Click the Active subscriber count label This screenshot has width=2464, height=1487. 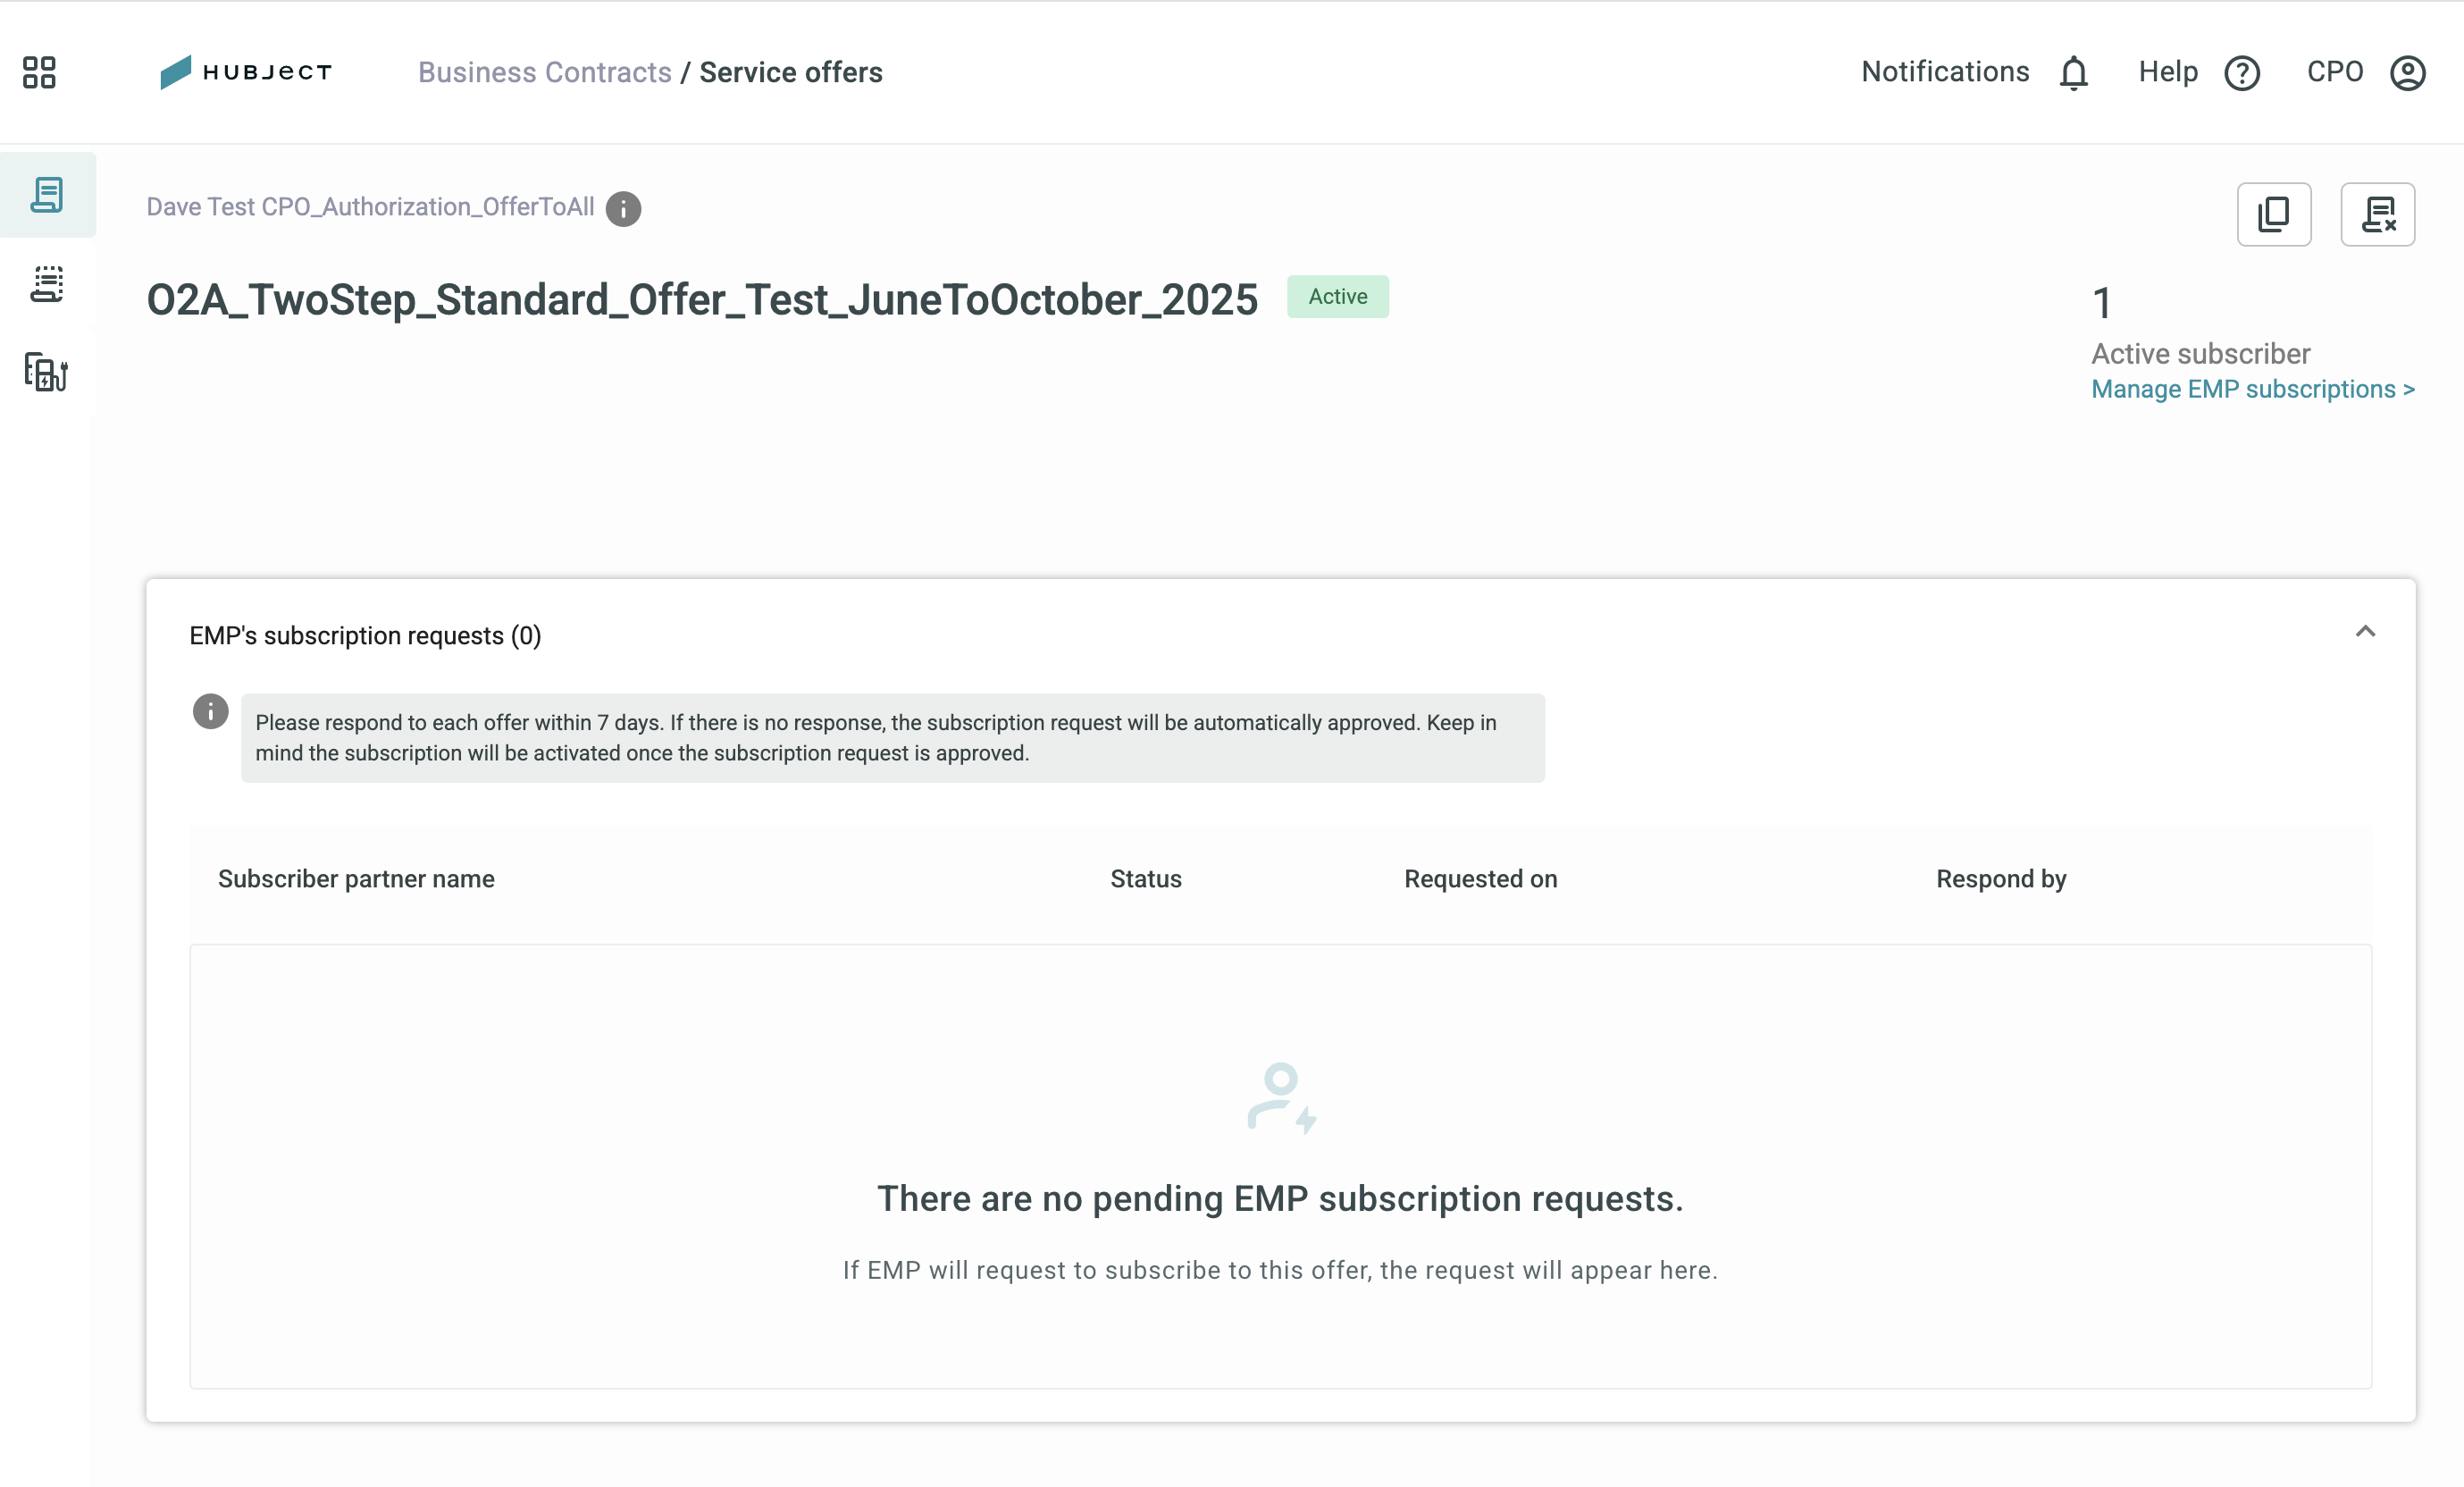pos(2201,354)
